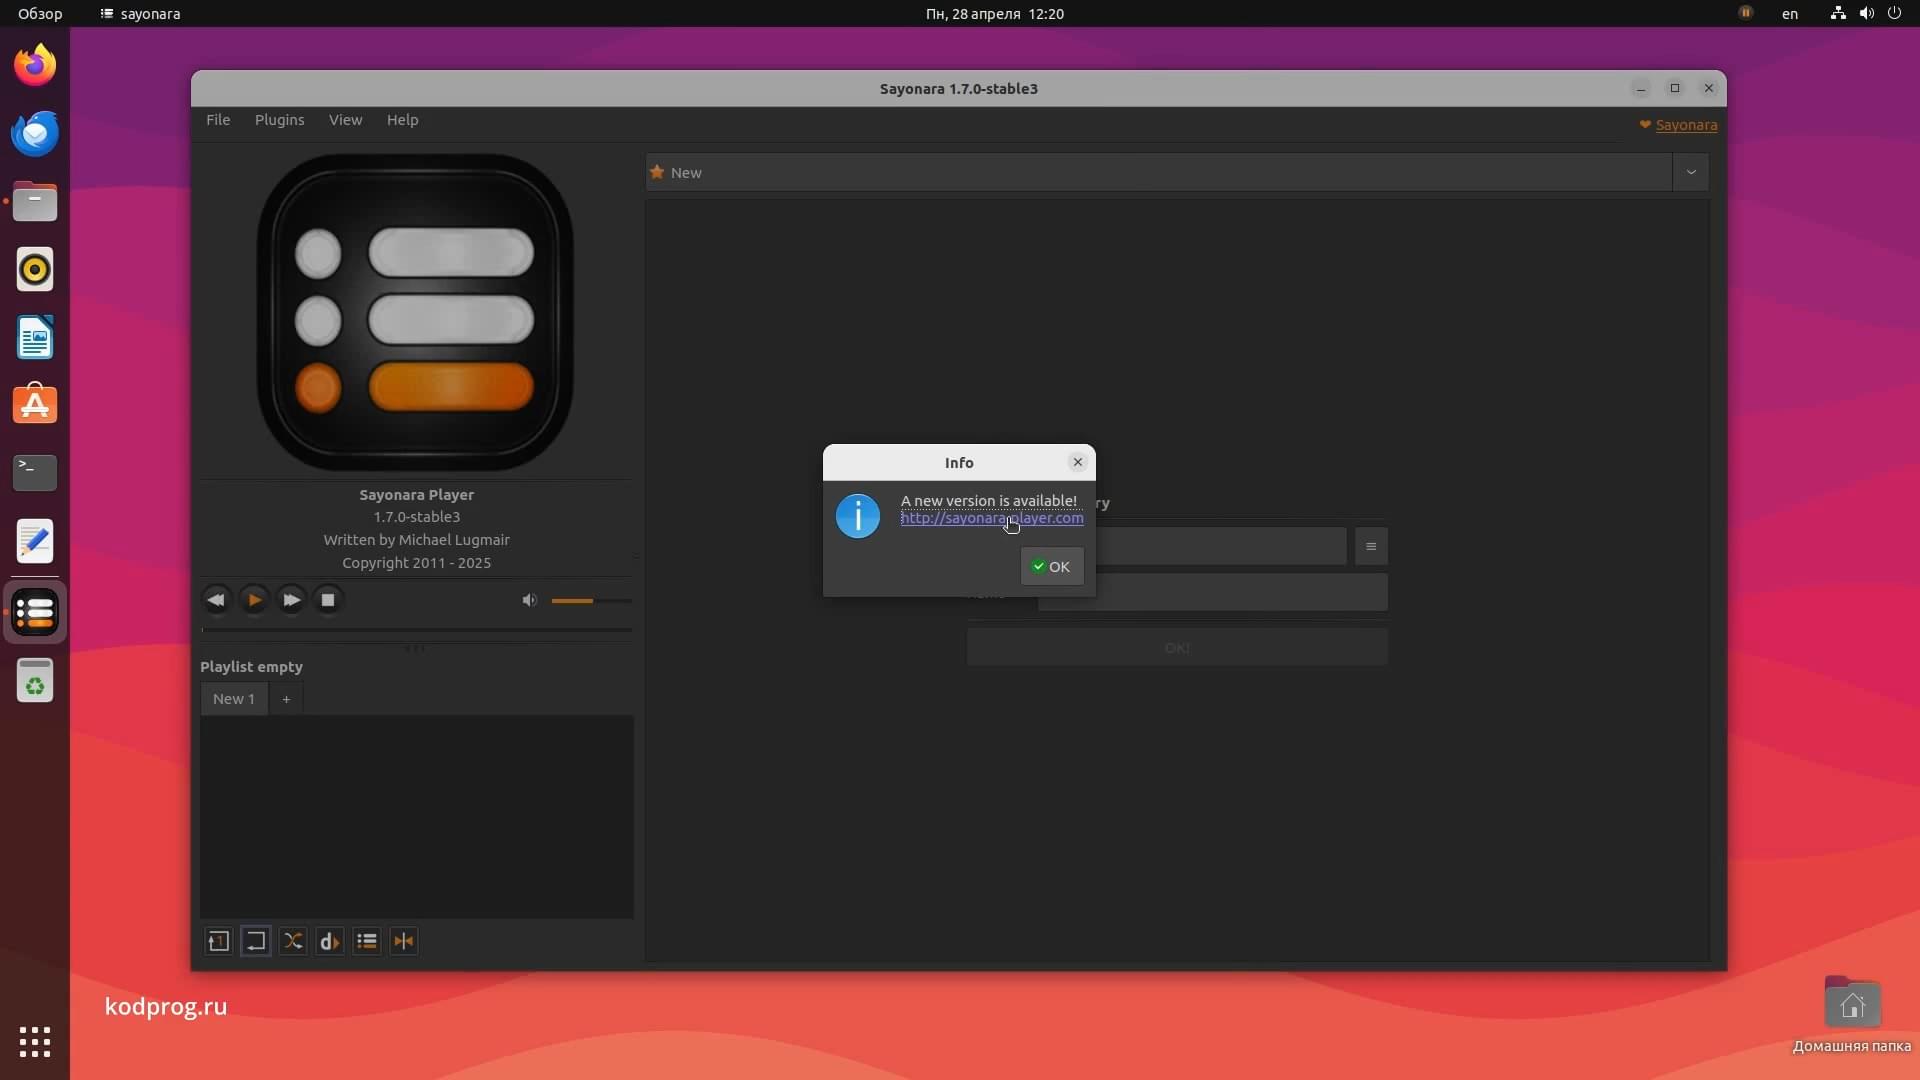
Task: Switch keyboard layout indicator en
Action: tap(1790, 14)
